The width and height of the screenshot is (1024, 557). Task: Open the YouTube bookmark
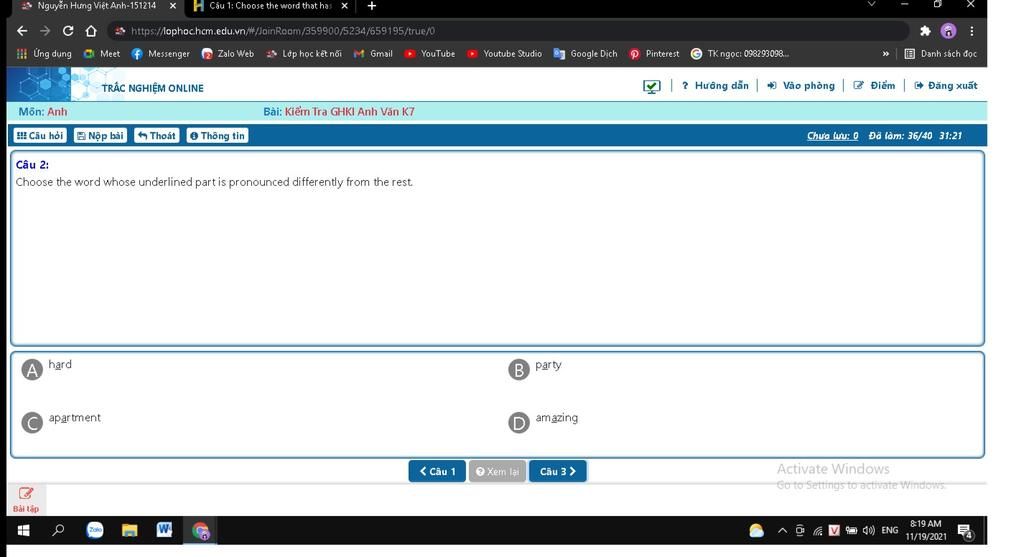[430, 54]
